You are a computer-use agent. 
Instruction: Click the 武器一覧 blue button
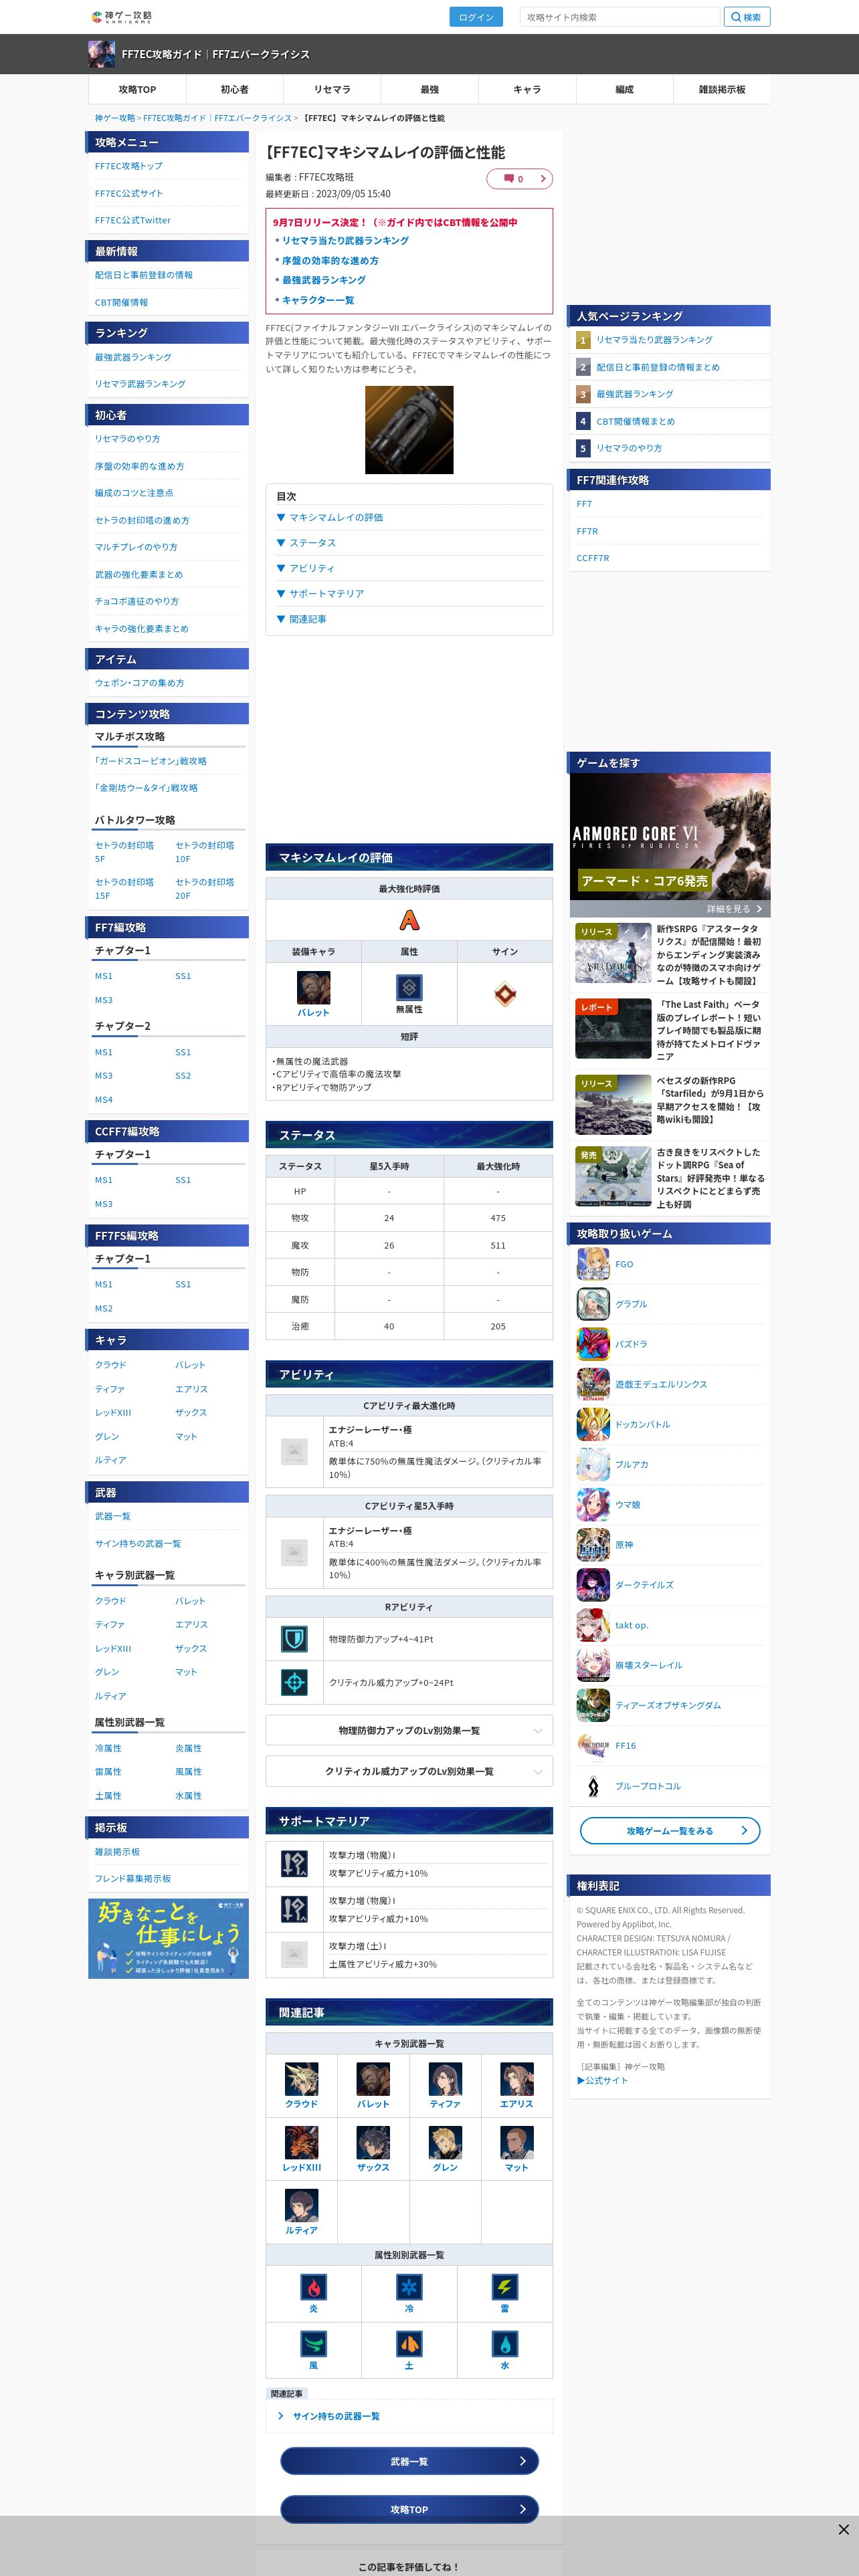(x=409, y=2461)
